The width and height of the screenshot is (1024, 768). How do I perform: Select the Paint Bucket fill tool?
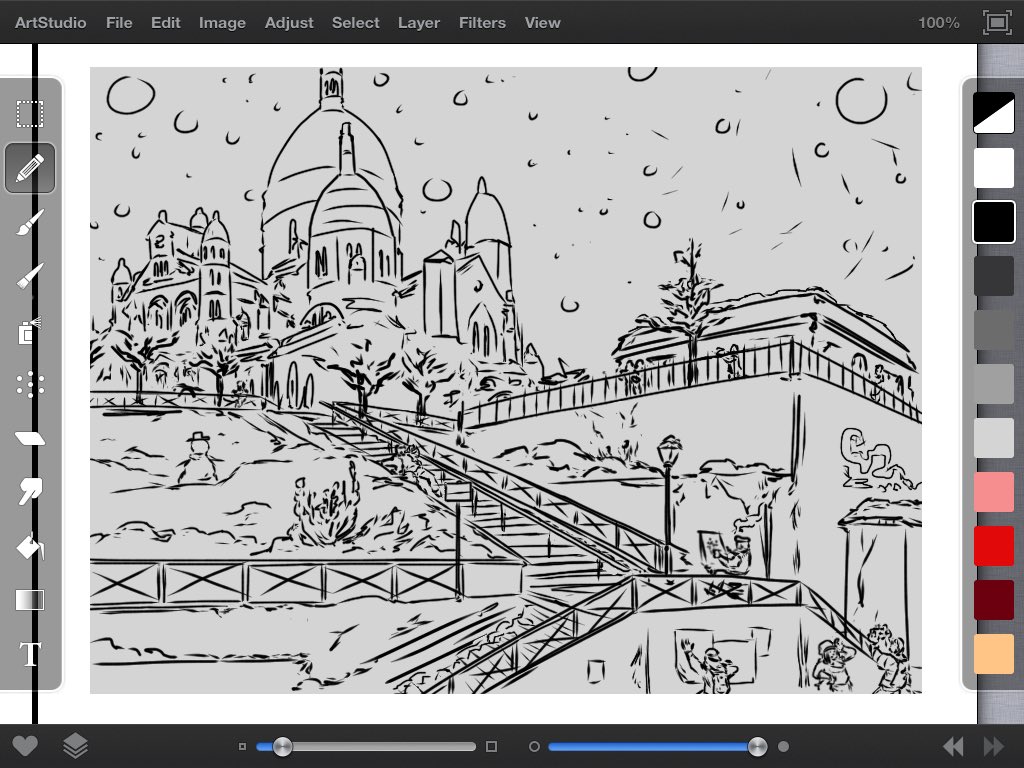pyautogui.click(x=30, y=546)
